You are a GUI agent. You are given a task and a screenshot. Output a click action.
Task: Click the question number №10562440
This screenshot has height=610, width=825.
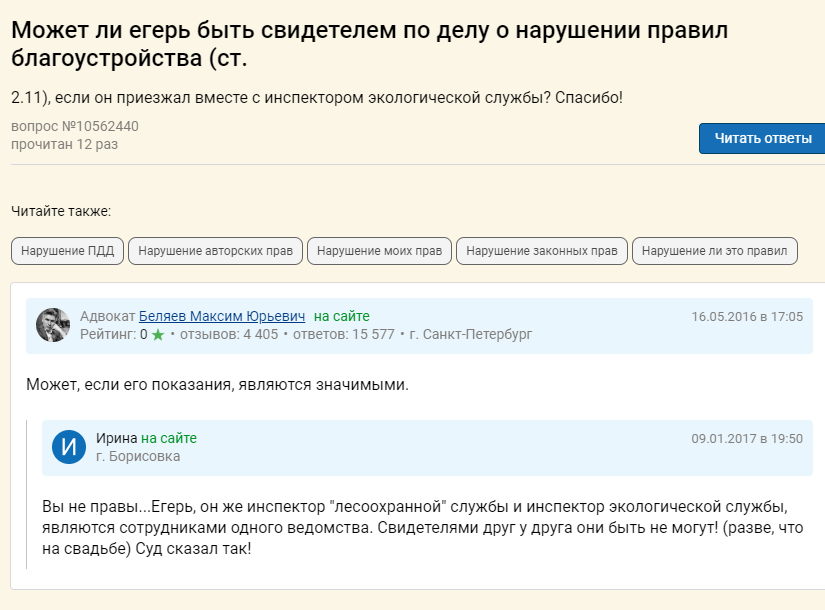(75, 127)
